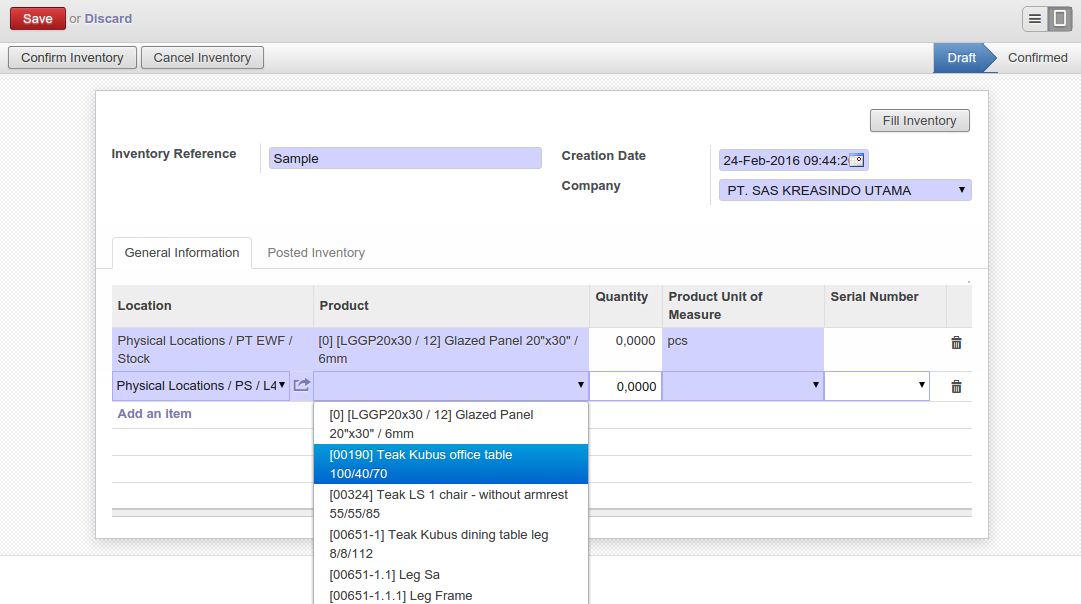Select the Leg Frame product option
Image resolution: width=1081 pixels, height=604 pixels.
tap(451, 595)
